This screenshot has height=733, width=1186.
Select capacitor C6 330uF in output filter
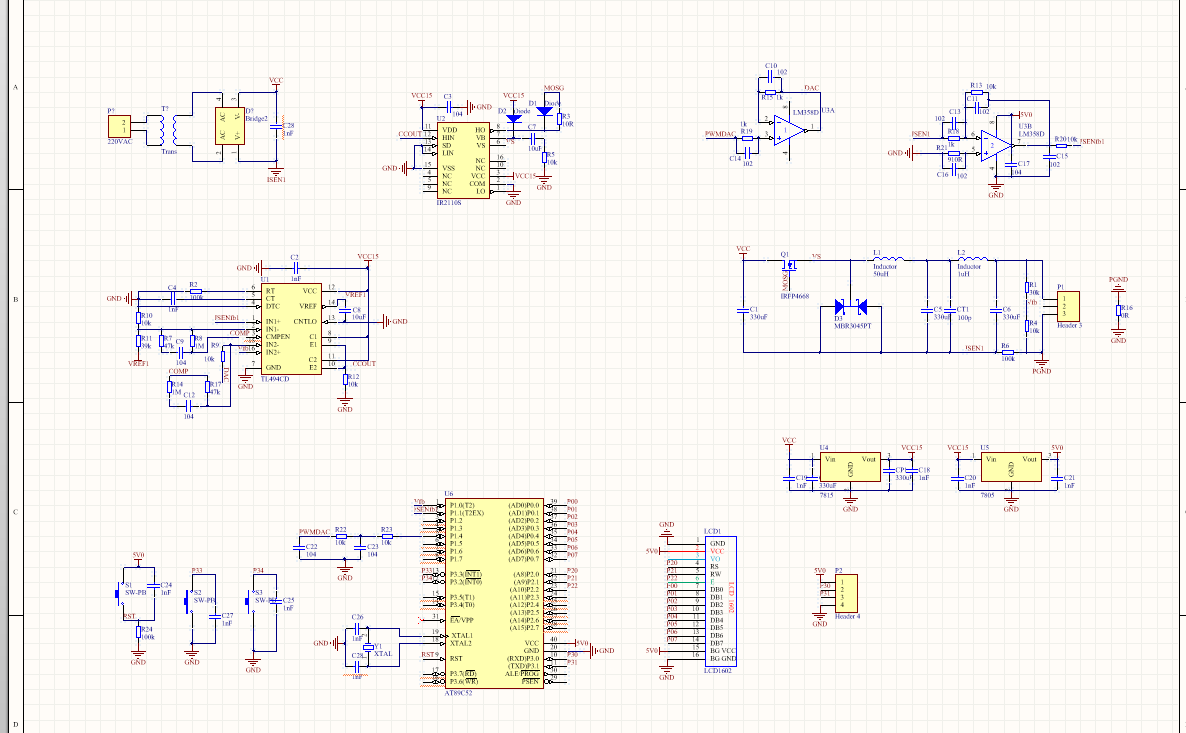click(x=996, y=310)
